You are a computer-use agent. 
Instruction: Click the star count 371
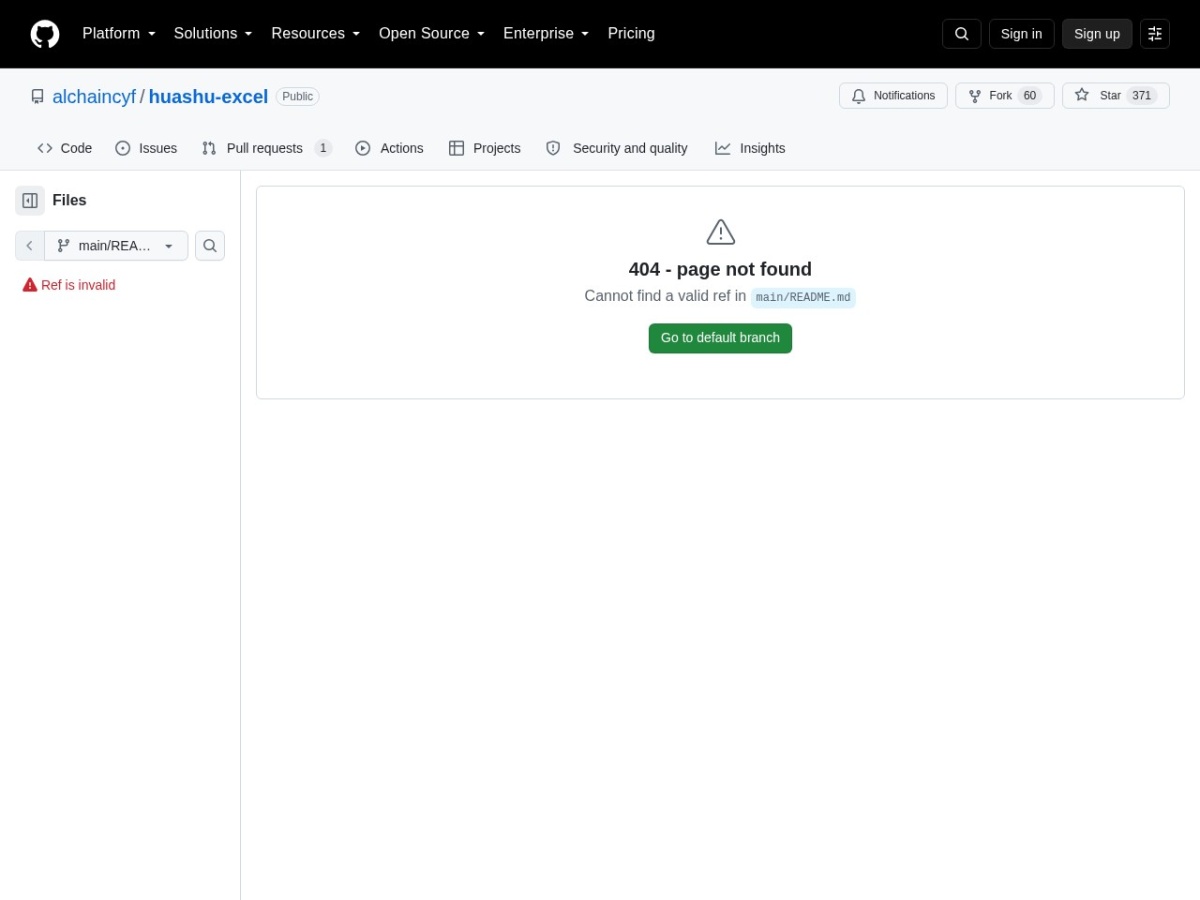[x=1142, y=96]
